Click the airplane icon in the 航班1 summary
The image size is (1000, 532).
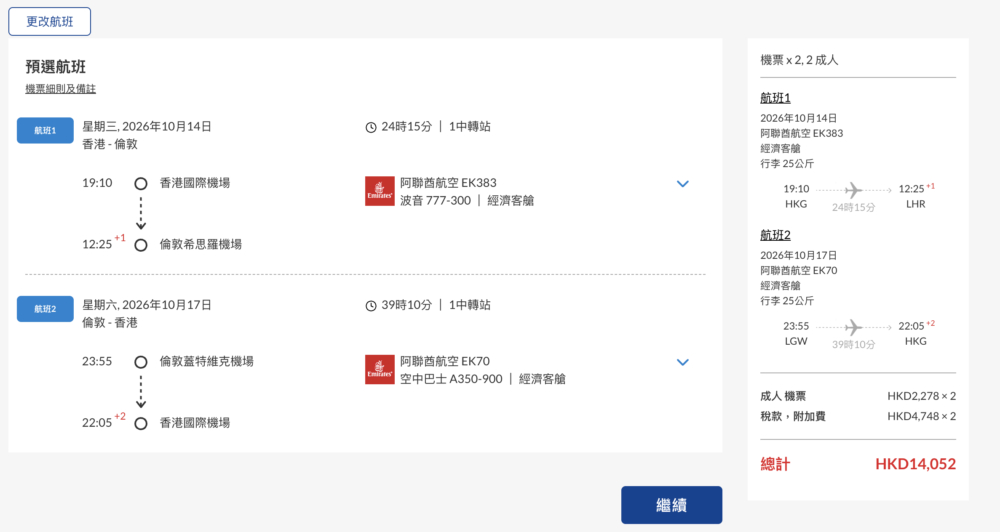tap(853, 190)
